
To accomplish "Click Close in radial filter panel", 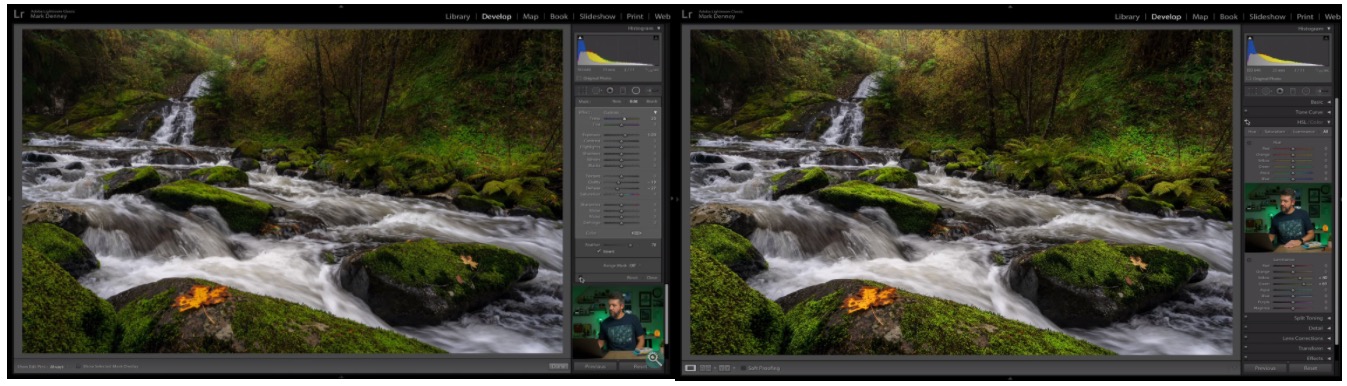I will pos(651,277).
